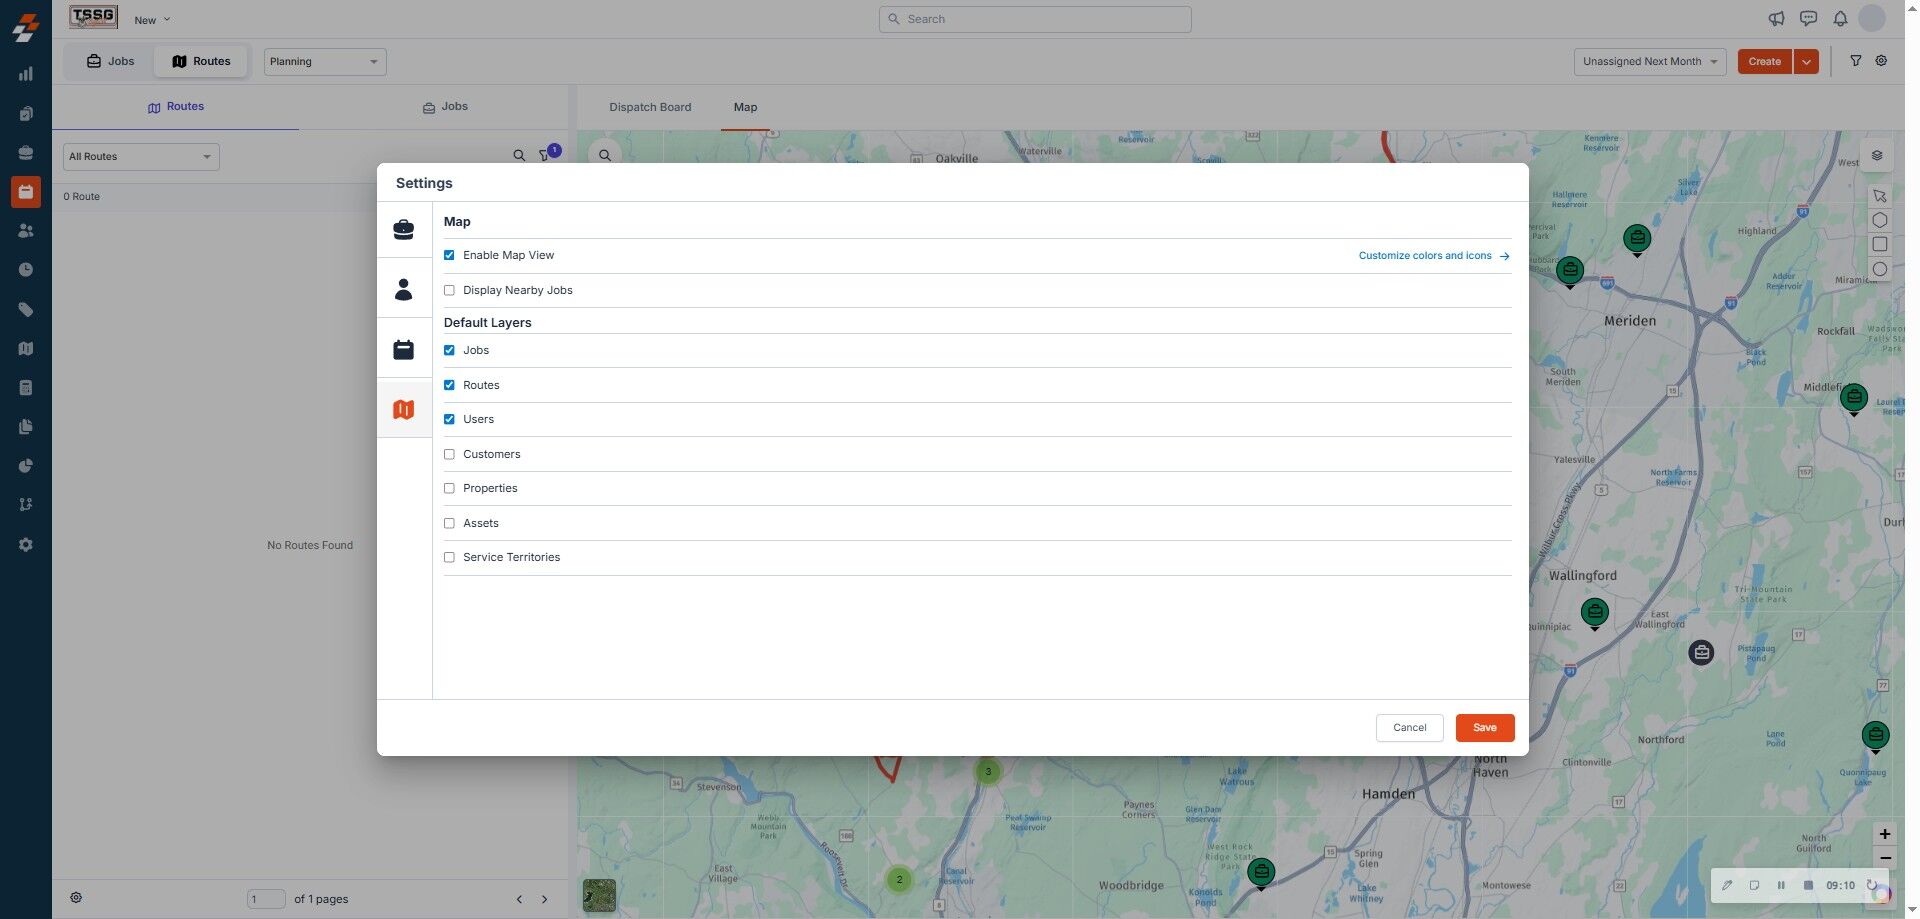
Task: Open the New dropdown next to logo
Action: (152, 20)
